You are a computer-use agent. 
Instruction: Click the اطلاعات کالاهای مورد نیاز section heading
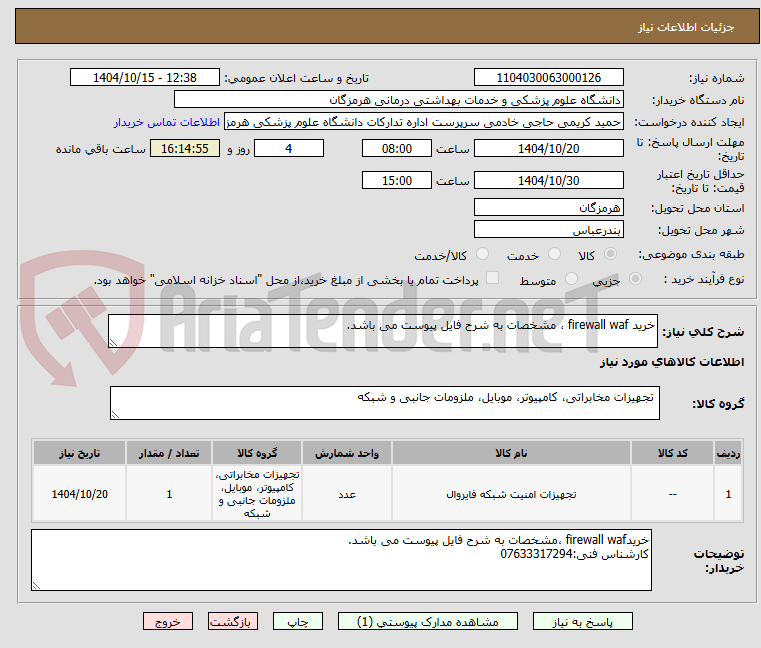[672, 362]
